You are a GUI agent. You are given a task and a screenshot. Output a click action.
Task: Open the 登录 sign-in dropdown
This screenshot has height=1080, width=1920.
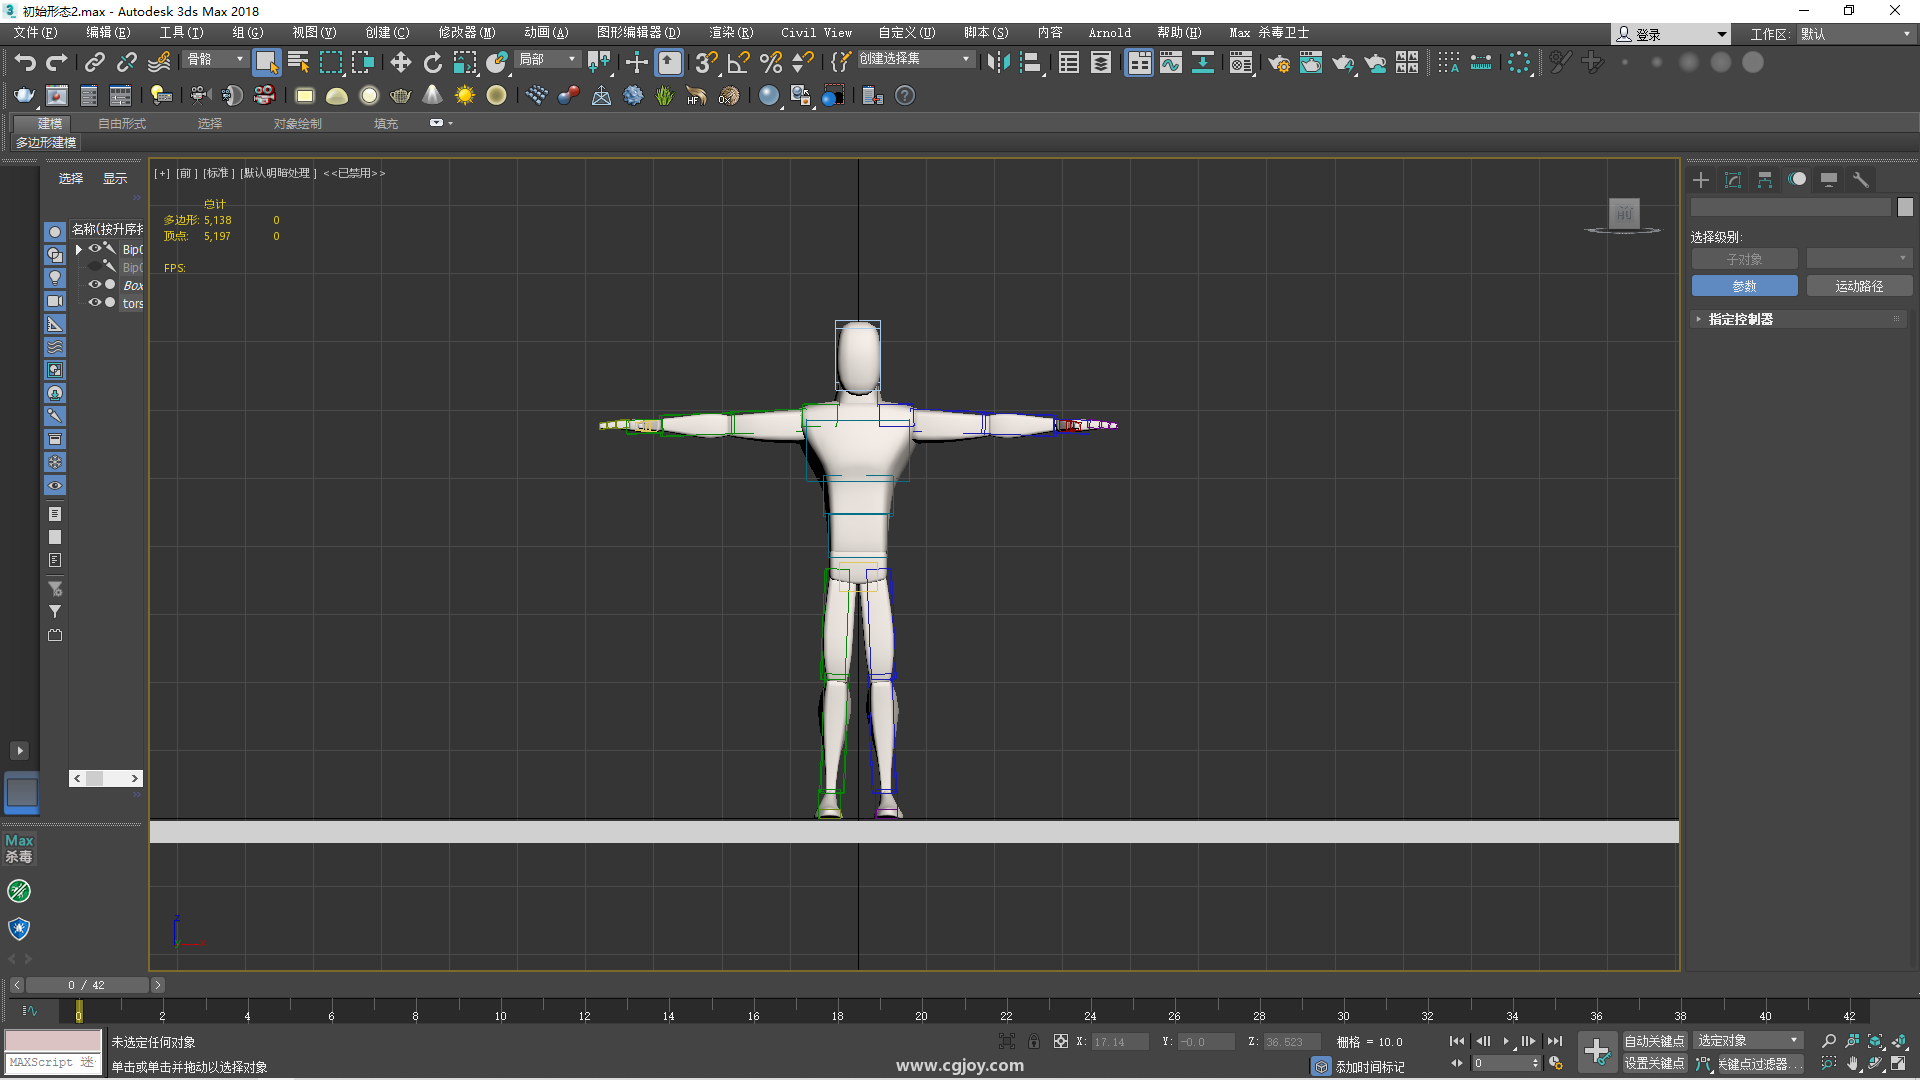point(1671,34)
